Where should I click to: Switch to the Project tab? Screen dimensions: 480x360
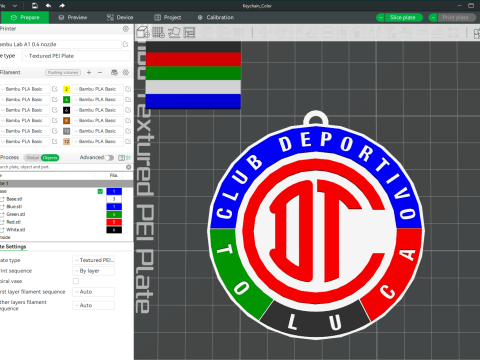click(x=168, y=17)
